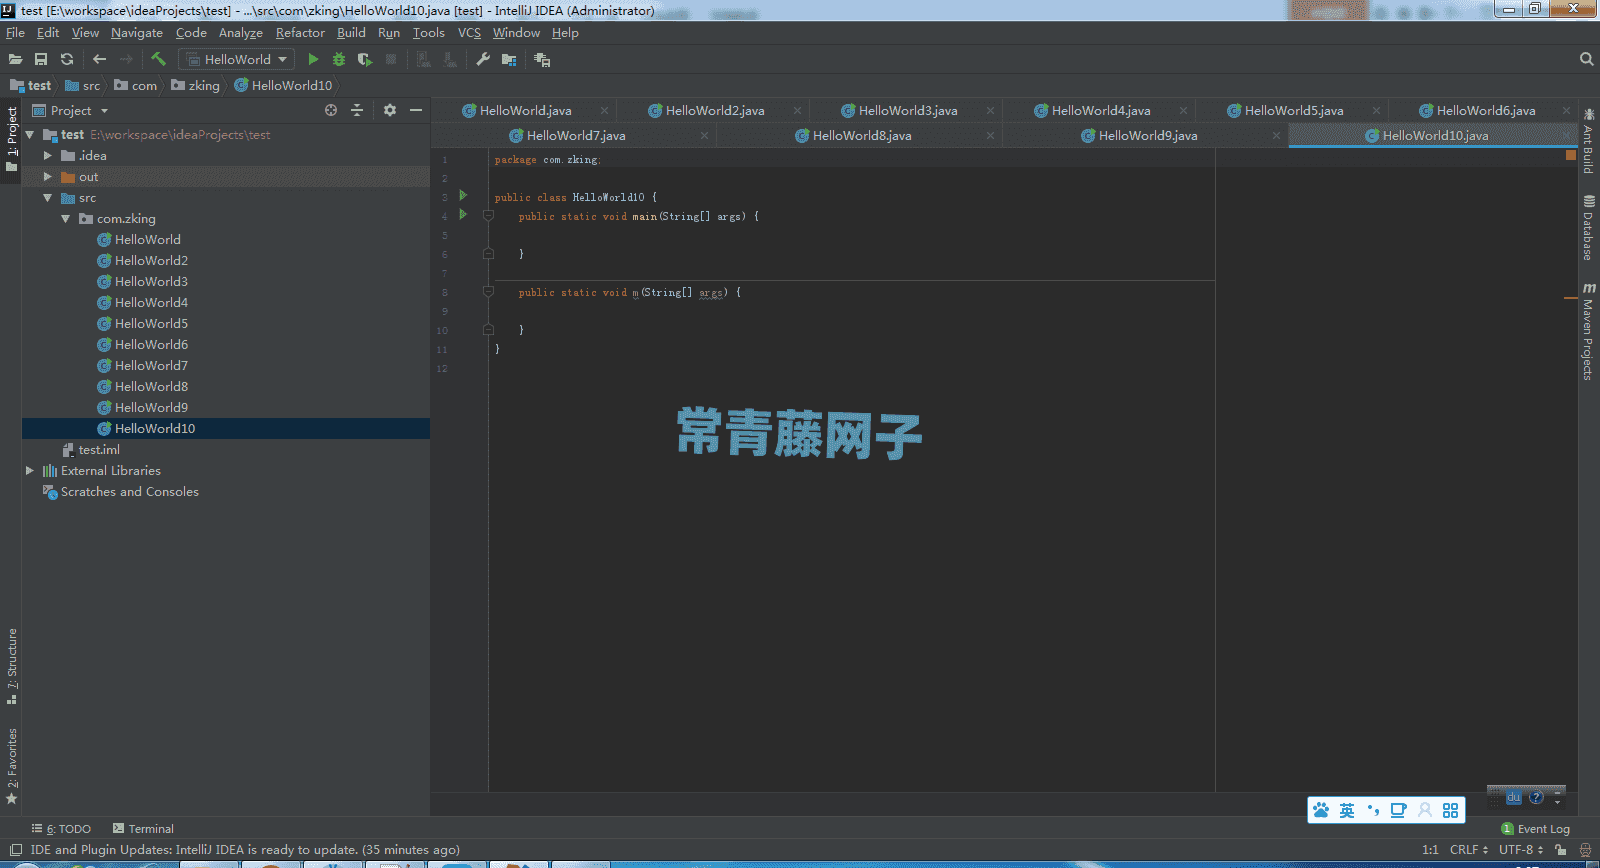This screenshot has height=868, width=1600.
Task: Toggle the 7: Structure tool window
Action: coord(12,666)
